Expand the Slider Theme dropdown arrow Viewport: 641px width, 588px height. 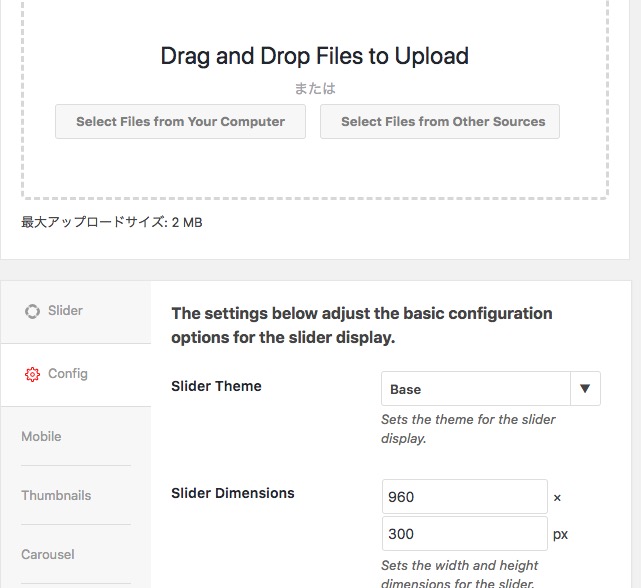[585, 388]
